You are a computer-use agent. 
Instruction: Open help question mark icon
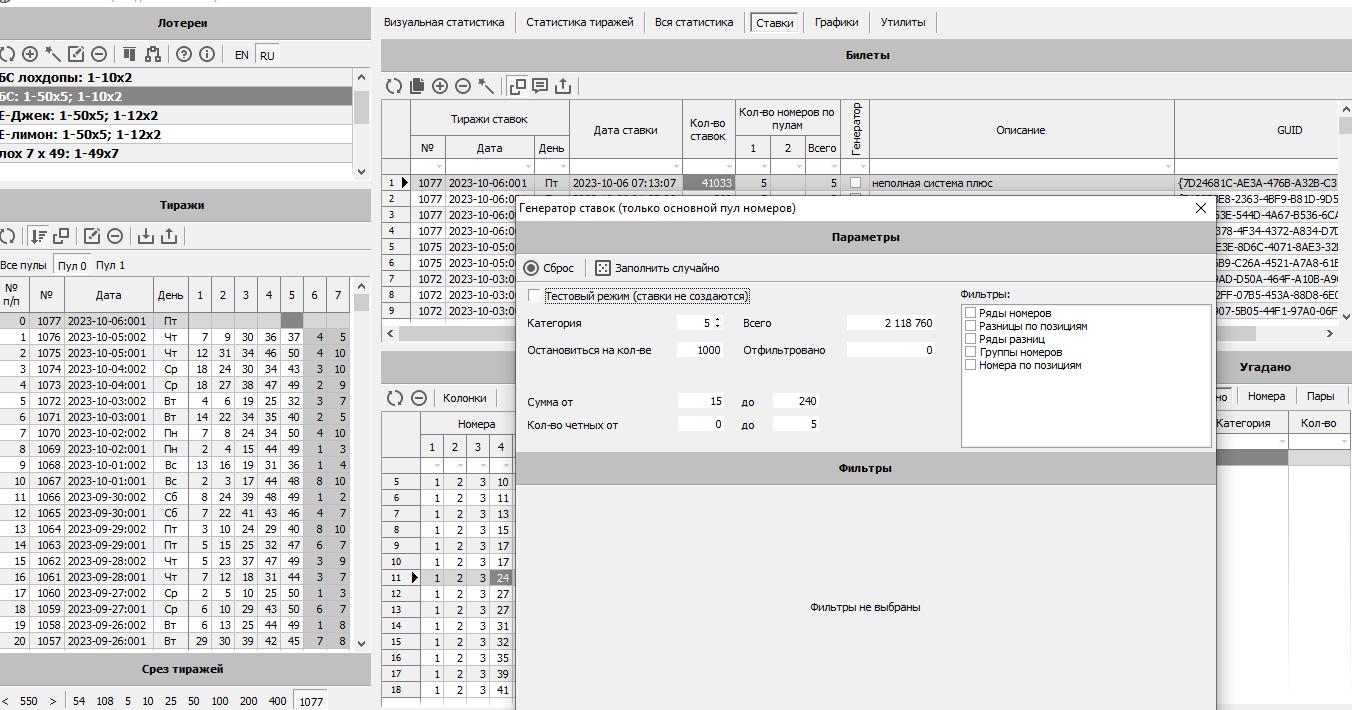(184, 55)
